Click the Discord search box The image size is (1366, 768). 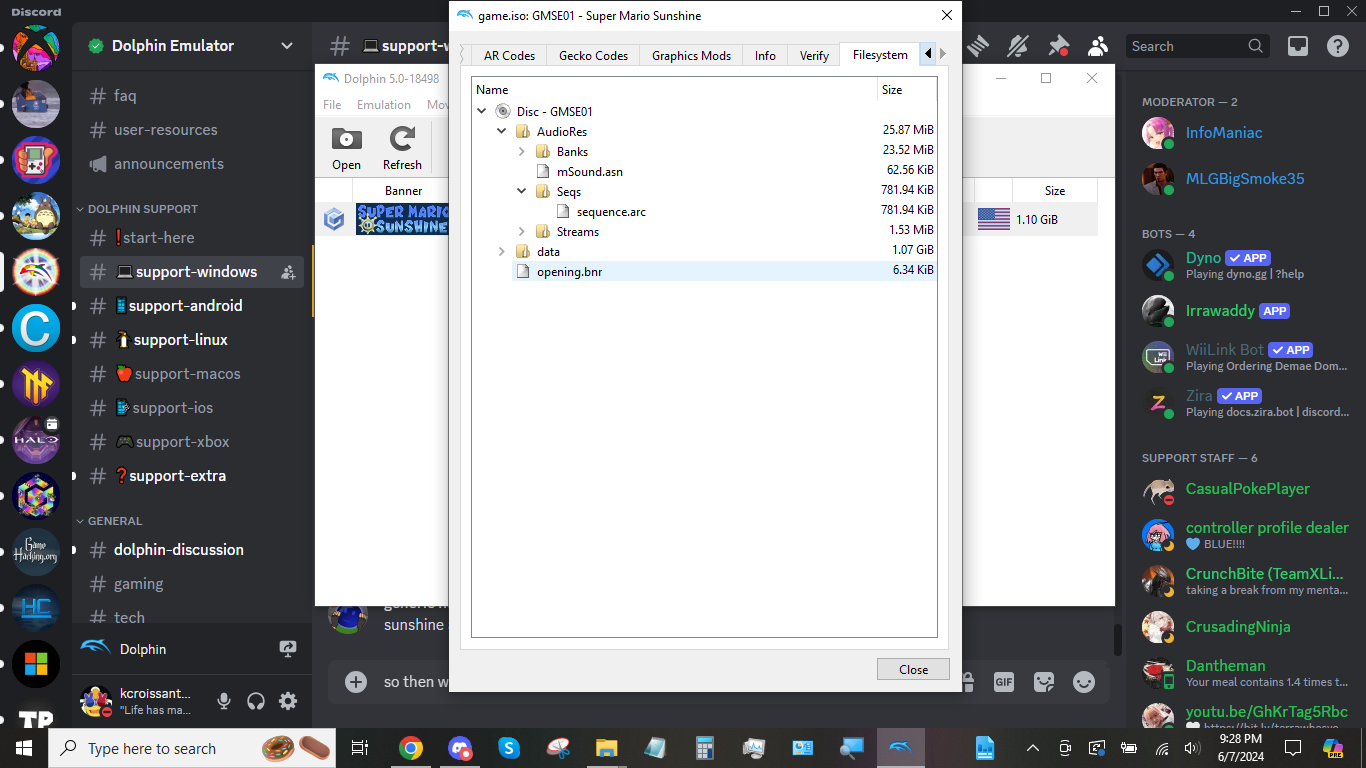coord(1196,46)
